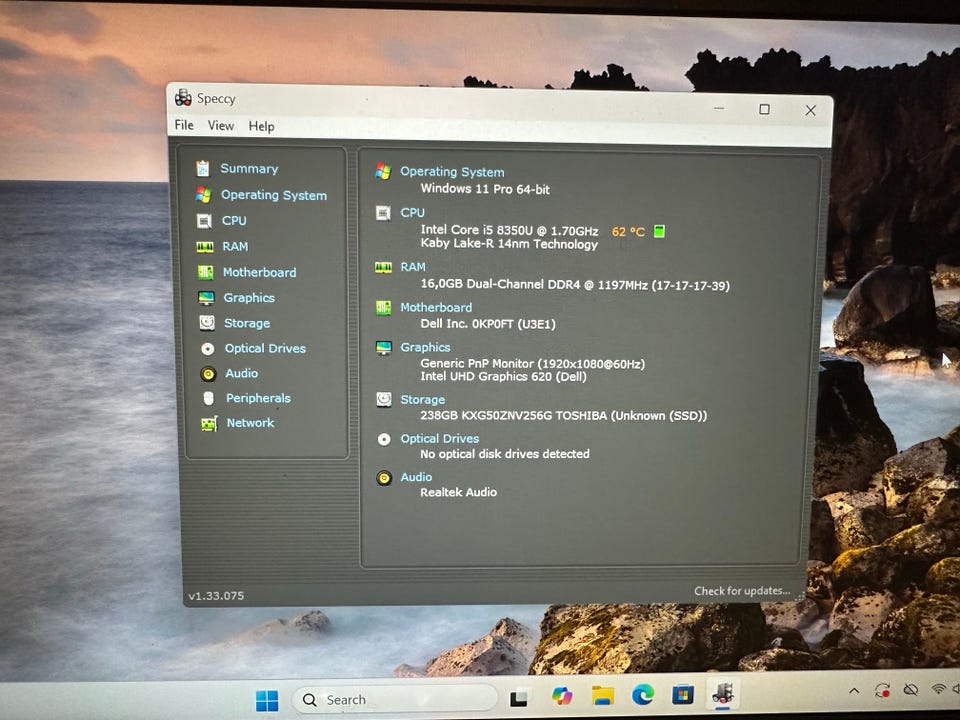Open Network section in the sidebar
The height and width of the screenshot is (720, 960).
(x=250, y=422)
